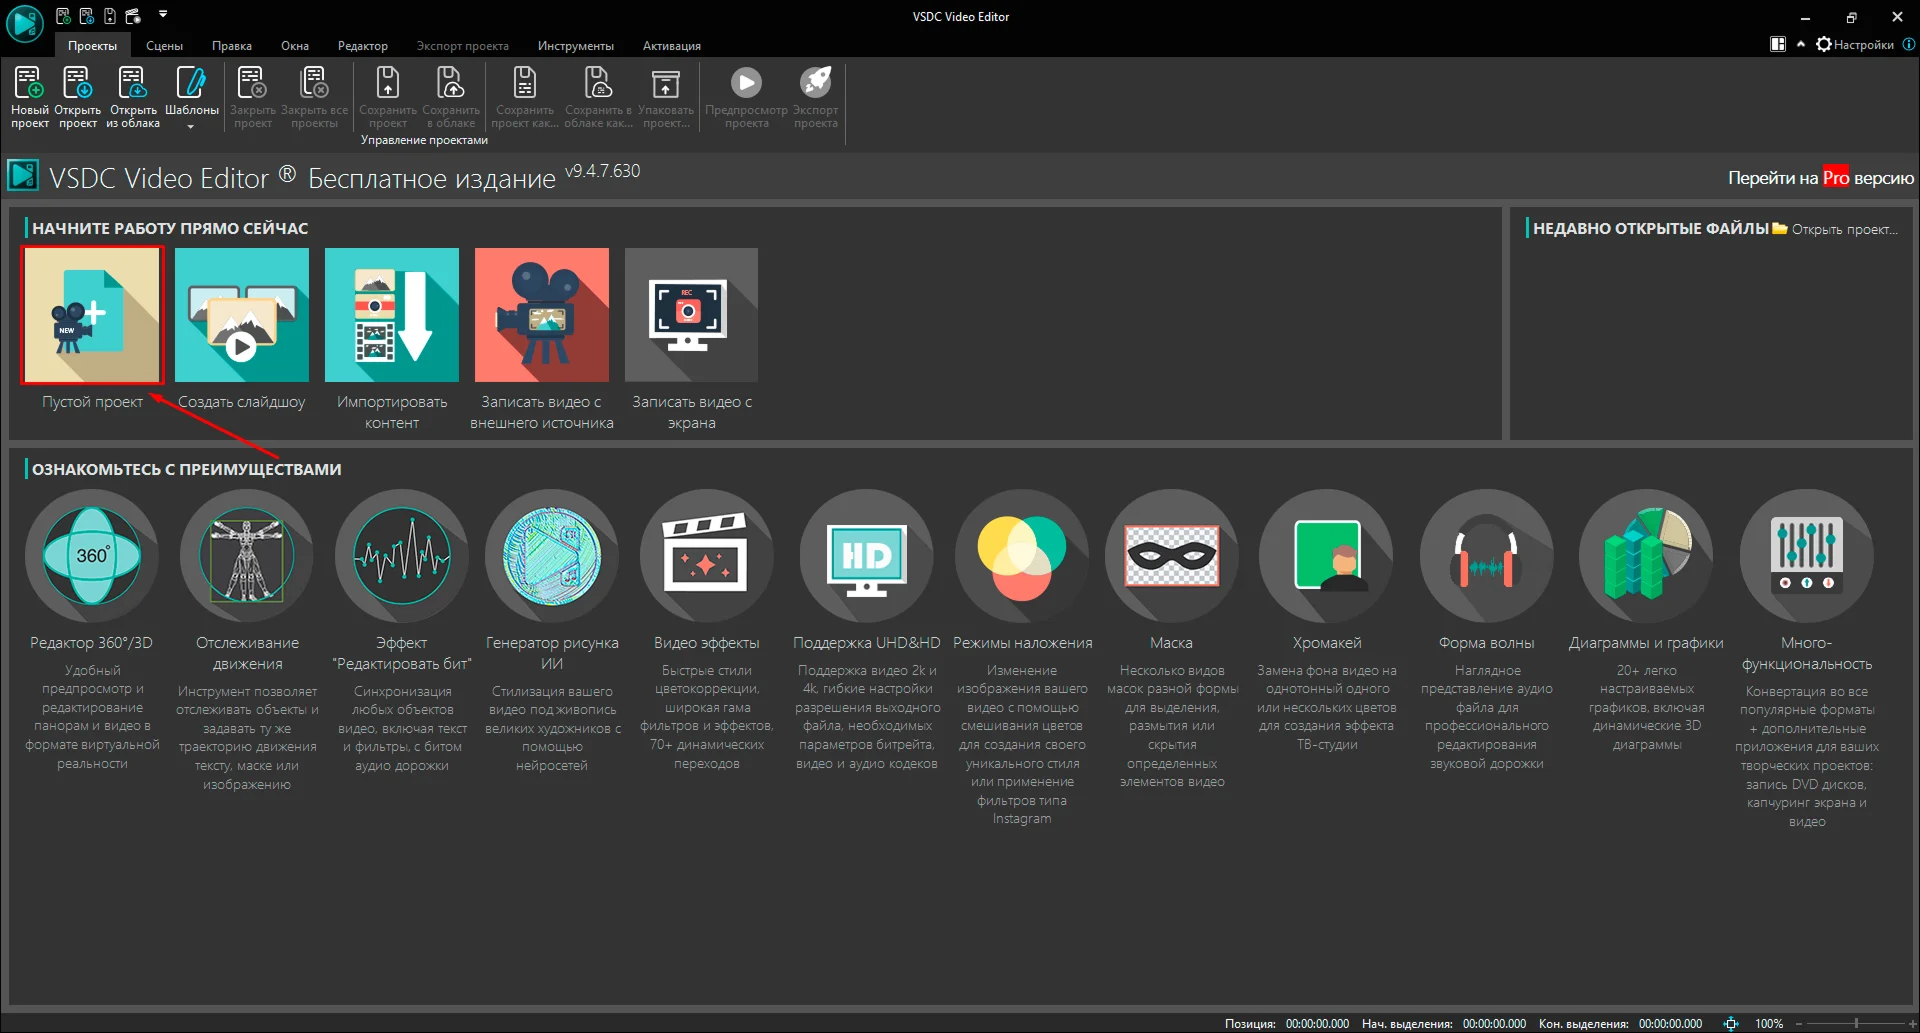Open the Окна tab
The height and width of the screenshot is (1033, 1920).
pyautogui.click(x=295, y=46)
